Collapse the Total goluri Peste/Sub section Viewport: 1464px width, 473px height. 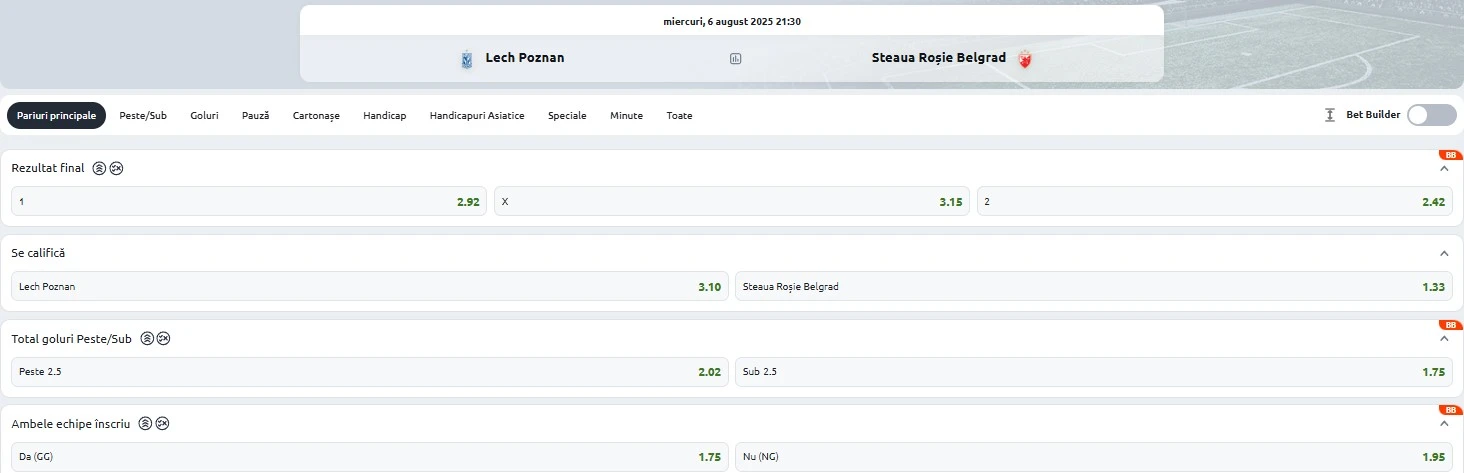click(x=1443, y=339)
